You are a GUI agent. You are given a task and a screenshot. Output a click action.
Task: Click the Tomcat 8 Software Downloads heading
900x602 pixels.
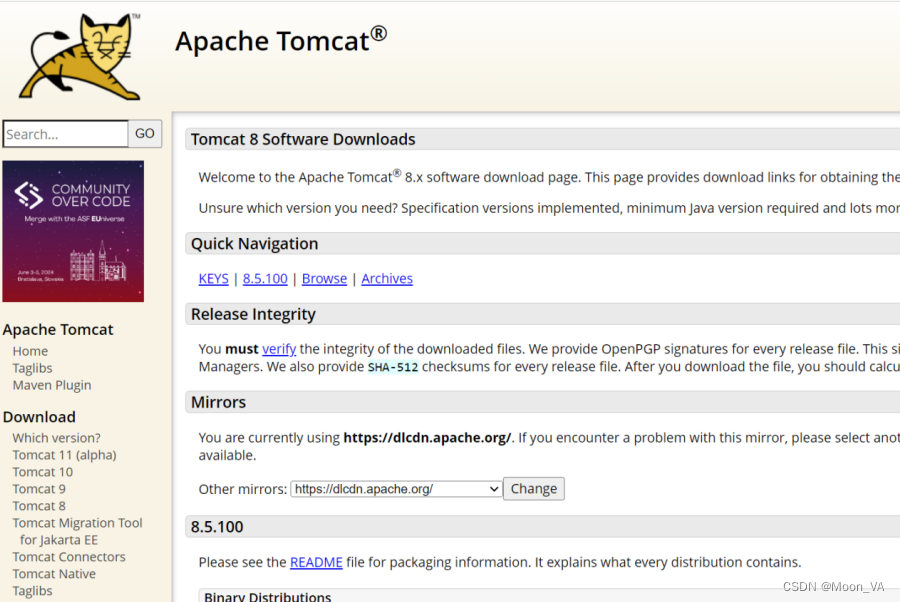click(x=303, y=139)
